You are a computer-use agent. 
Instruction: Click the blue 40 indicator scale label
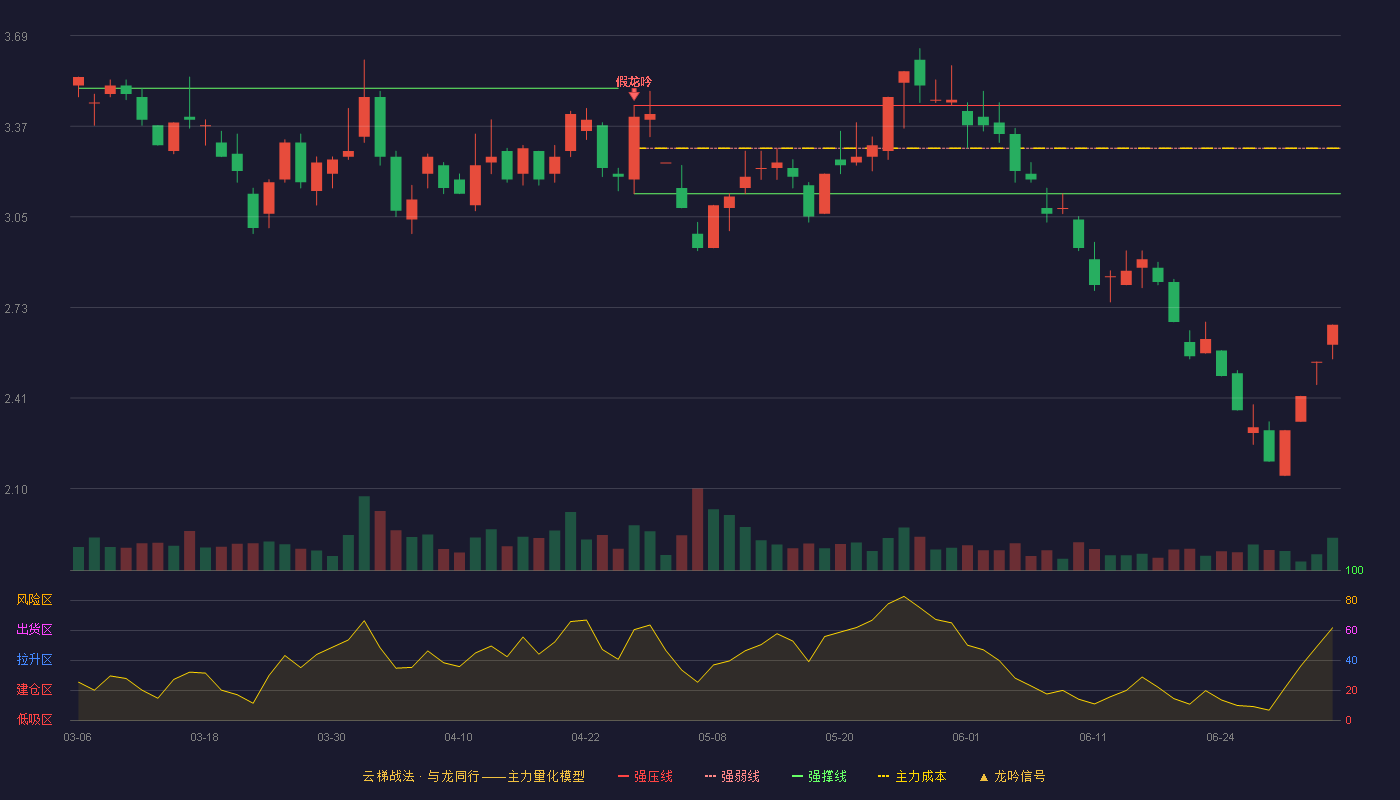pos(1351,661)
